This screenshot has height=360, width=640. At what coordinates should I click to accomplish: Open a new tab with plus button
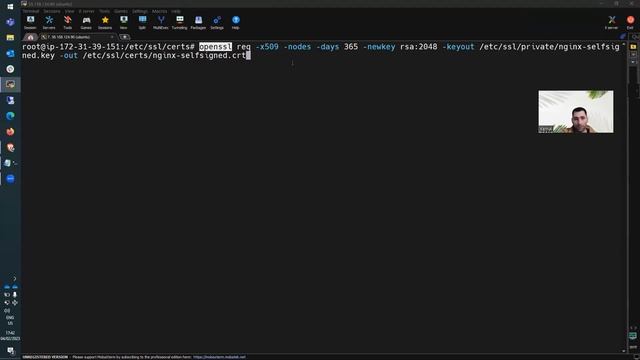(125, 37)
